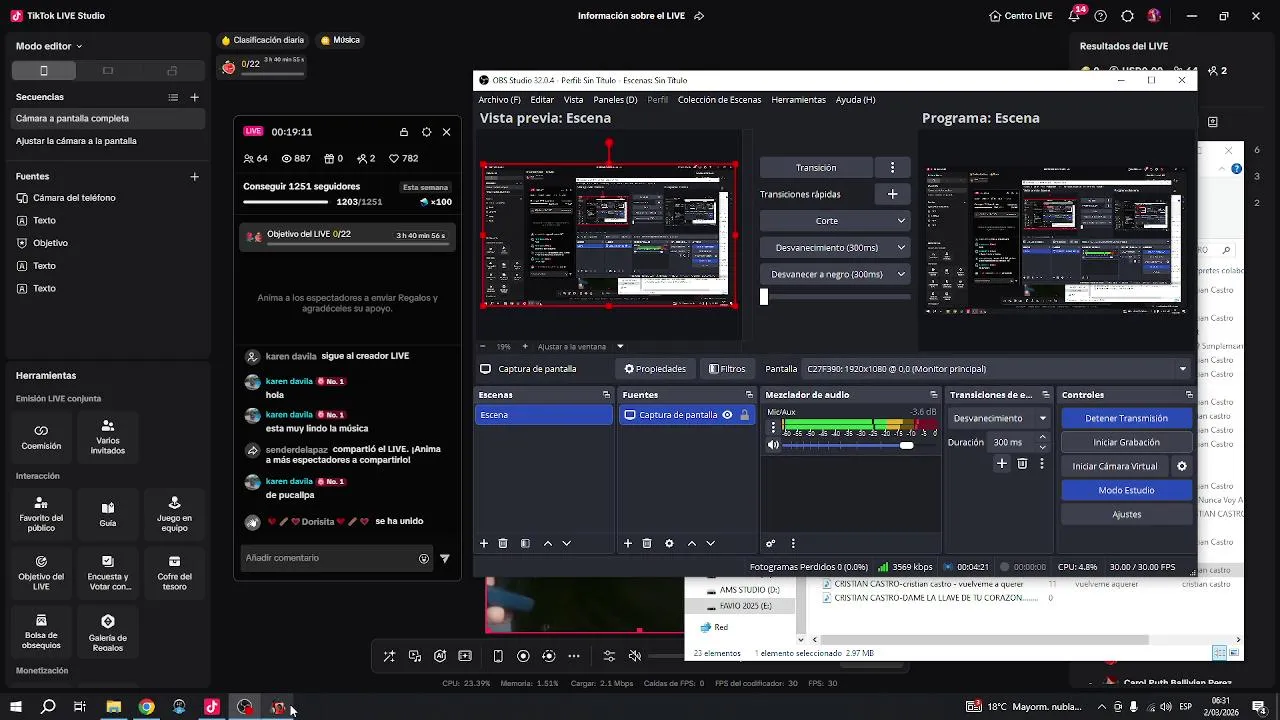Click phone device icon in TikTok bottom toolbar
Image resolution: width=1280 pixels, height=720 pixels.
[x=498, y=656]
